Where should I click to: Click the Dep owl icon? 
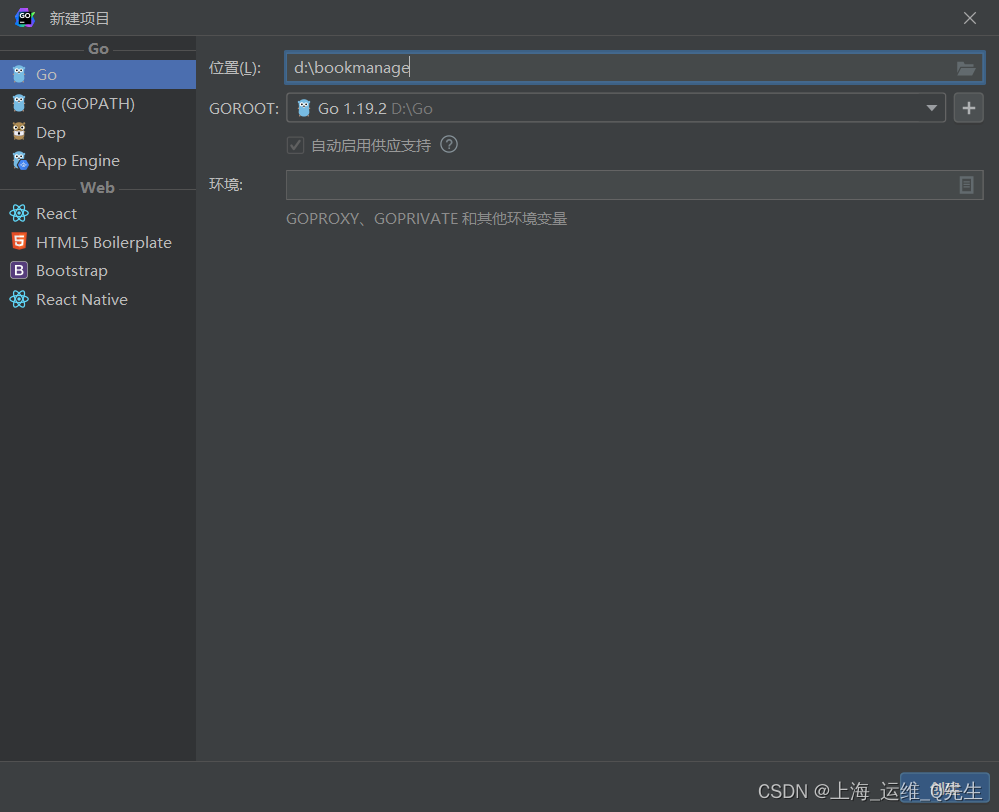click(19, 132)
